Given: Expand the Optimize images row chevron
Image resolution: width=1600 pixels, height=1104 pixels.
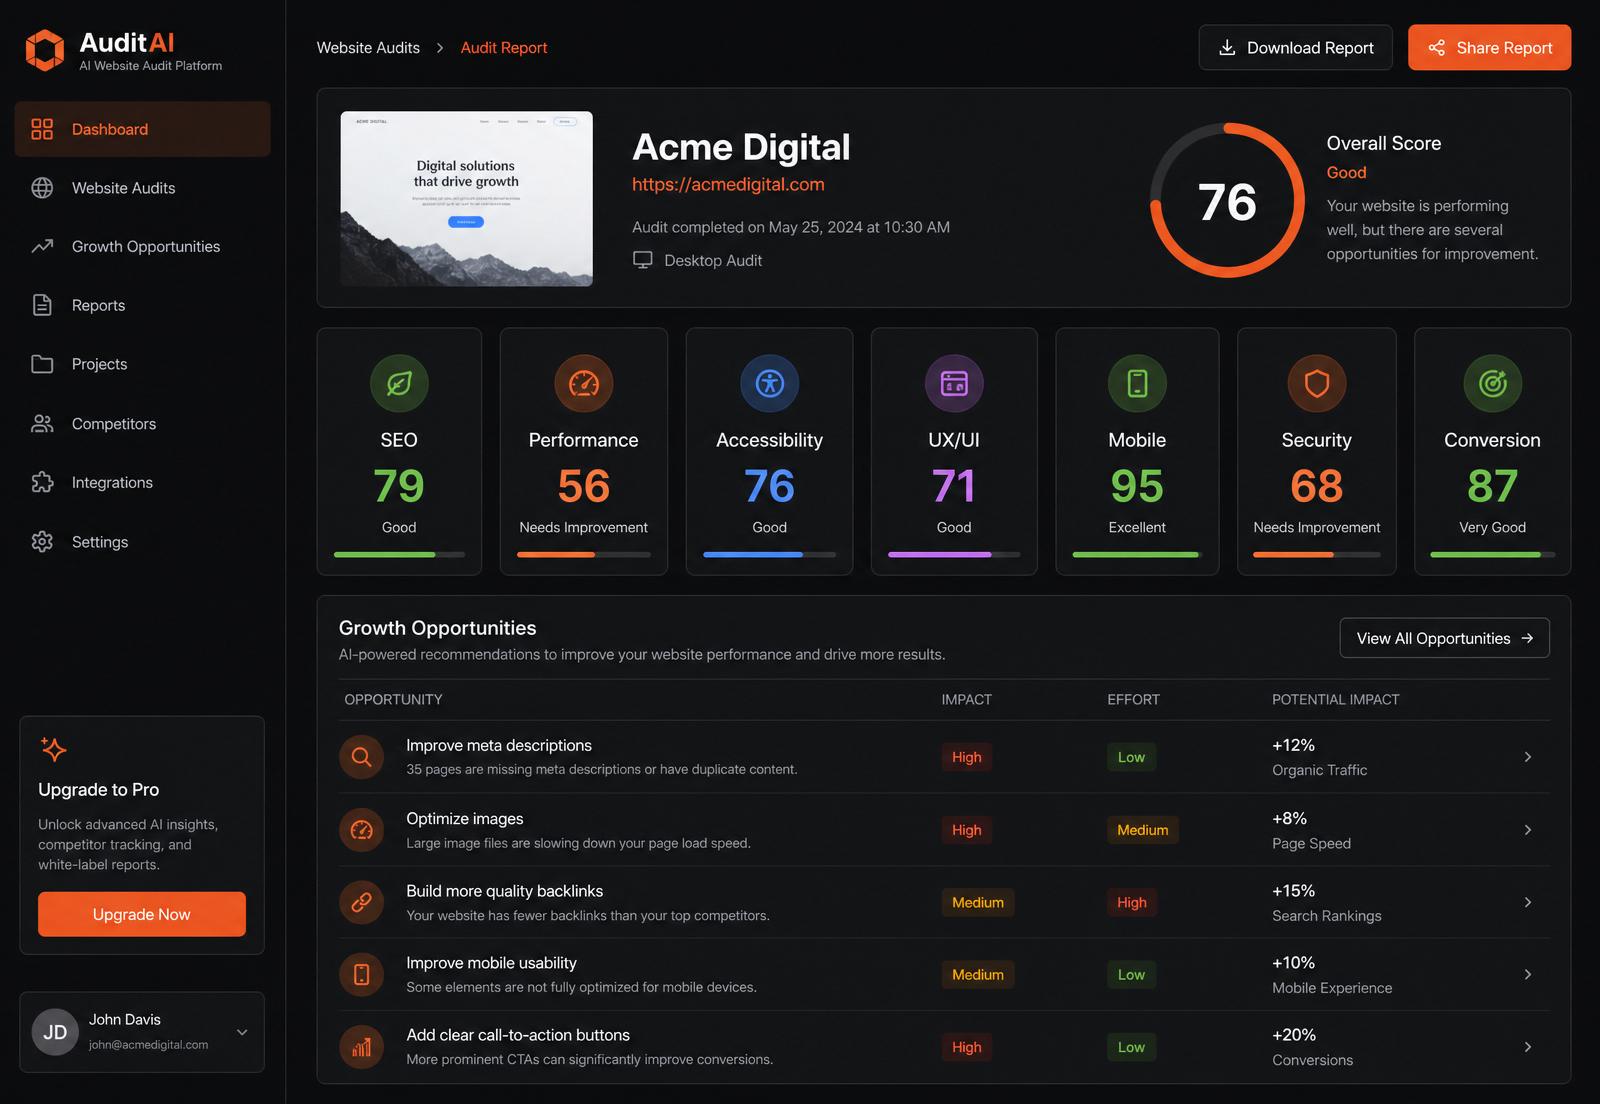Looking at the screenshot, I should (1527, 830).
